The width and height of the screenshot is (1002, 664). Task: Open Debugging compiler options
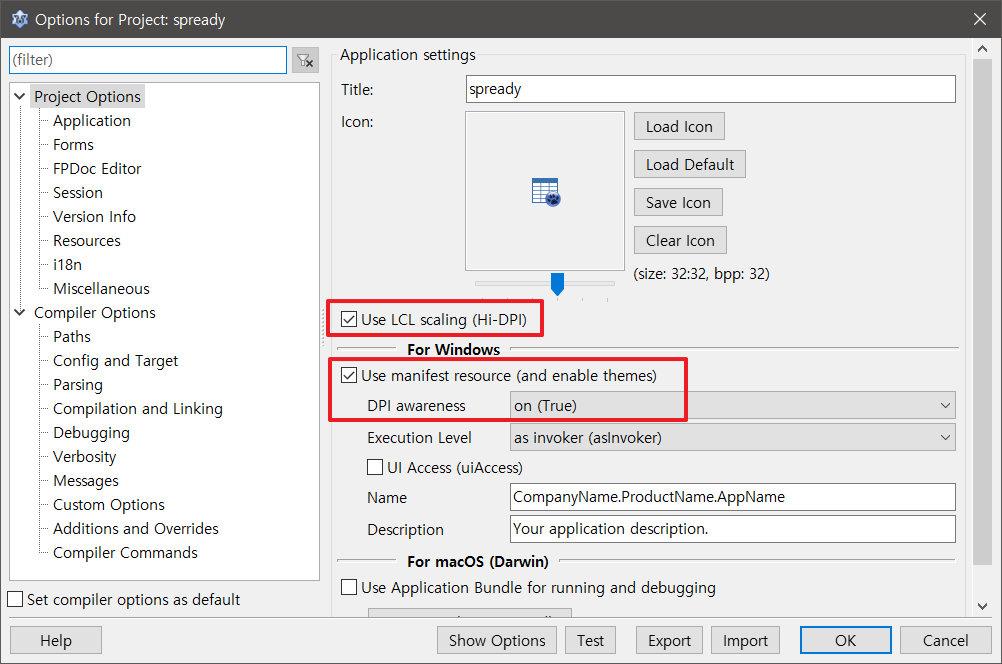point(91,433)
